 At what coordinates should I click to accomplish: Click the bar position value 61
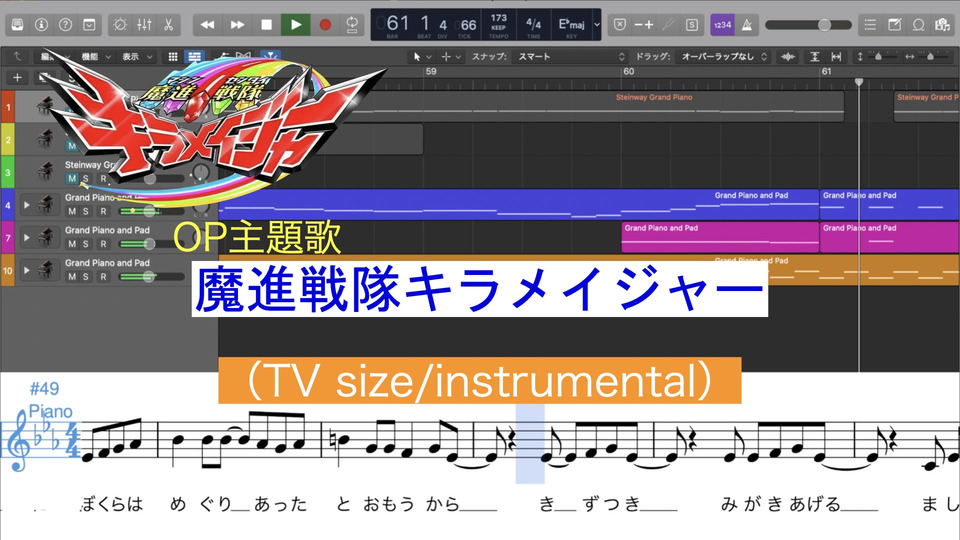tap(398, 23)
